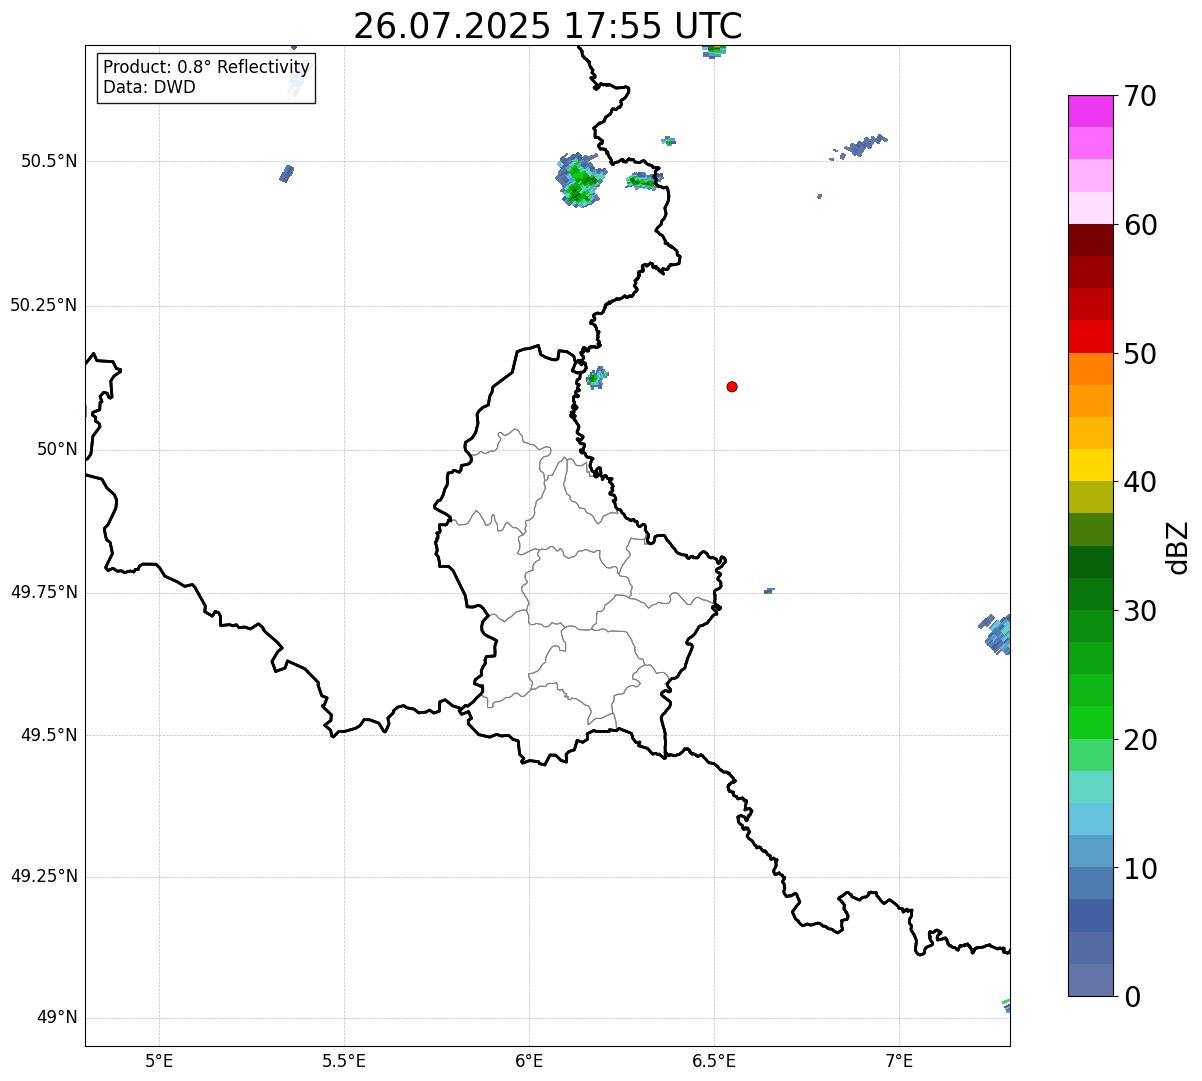Image resolution: width=1202 pixels, height=1081 pixels.
Task: Click the "7°E" longitude label
Action: coord(899,1060)
